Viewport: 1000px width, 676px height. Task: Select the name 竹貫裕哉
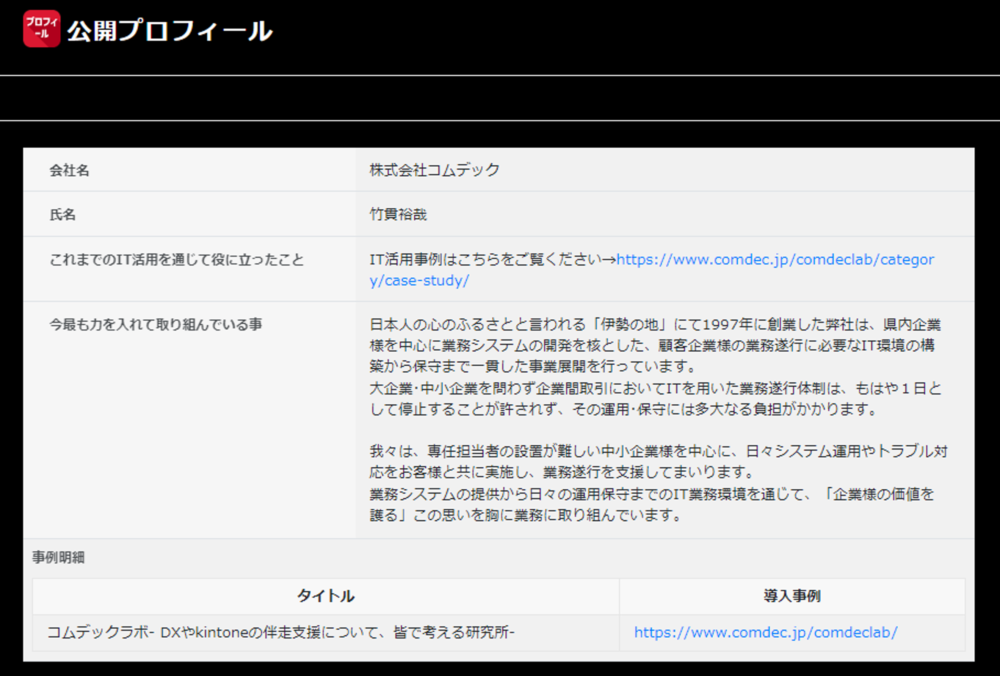coord(399,214)
